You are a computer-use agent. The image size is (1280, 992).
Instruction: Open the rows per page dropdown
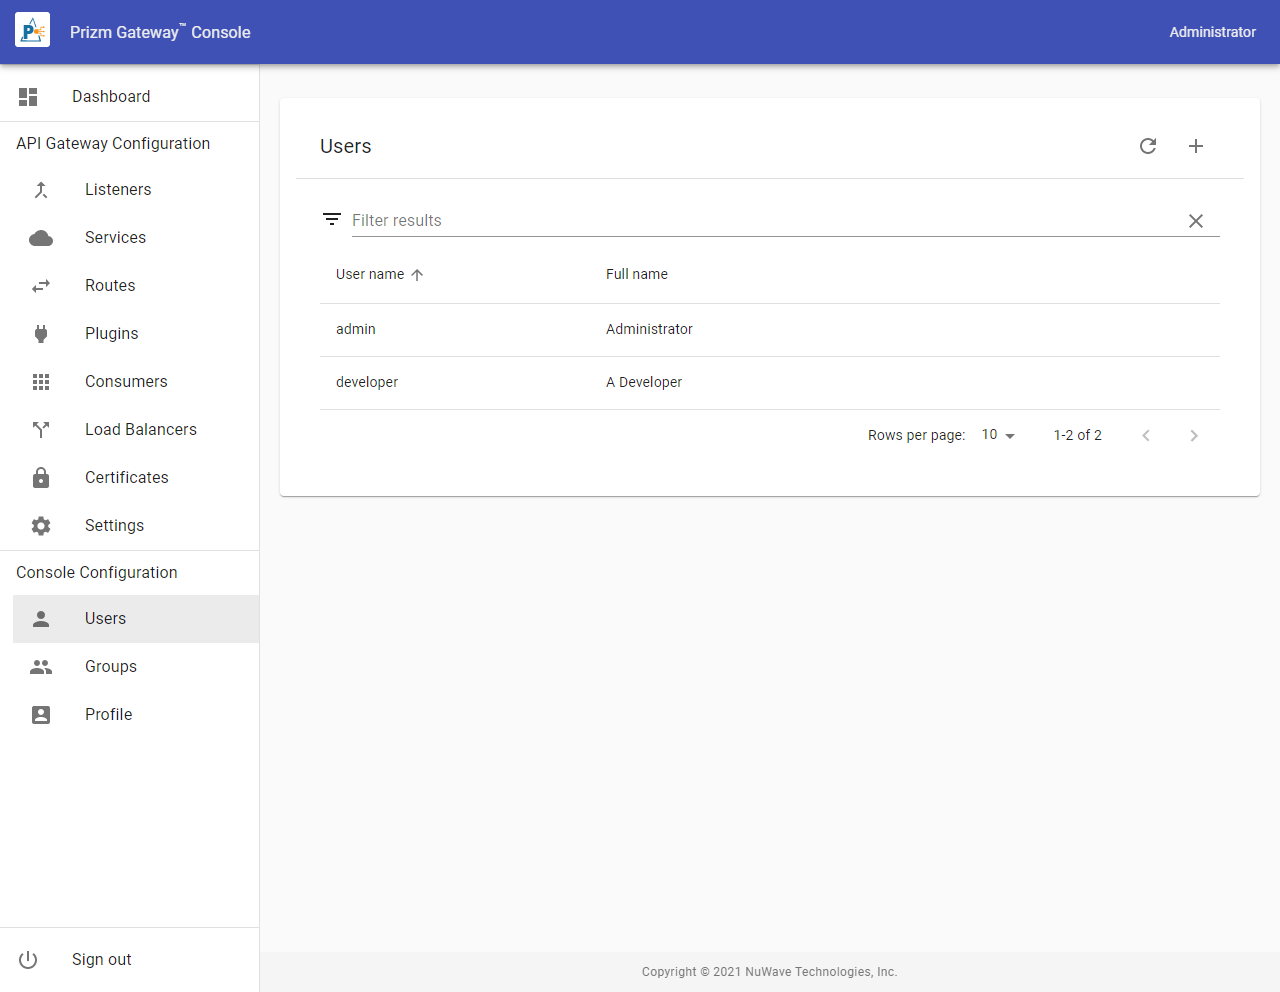(998, 435)
